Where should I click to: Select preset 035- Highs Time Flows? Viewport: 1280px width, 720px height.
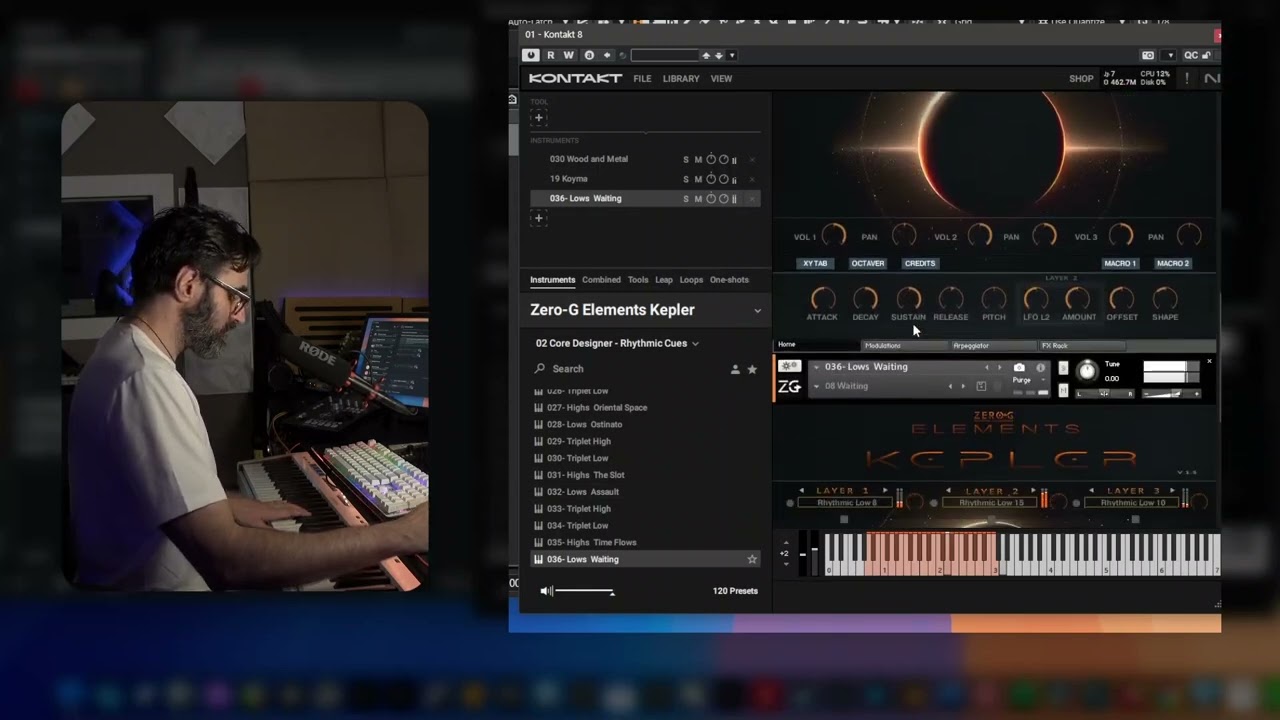(592, 542)
